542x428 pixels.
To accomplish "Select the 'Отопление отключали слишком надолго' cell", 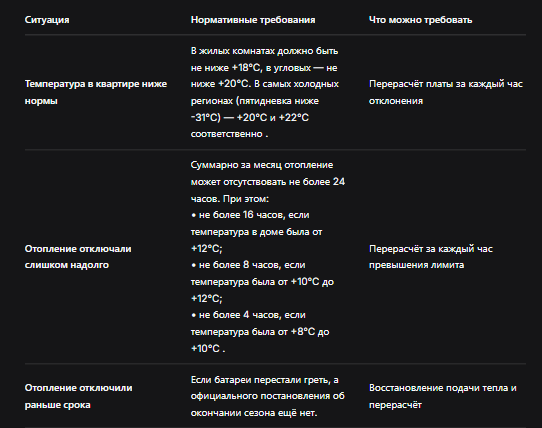I will click(x=78, y=257).
